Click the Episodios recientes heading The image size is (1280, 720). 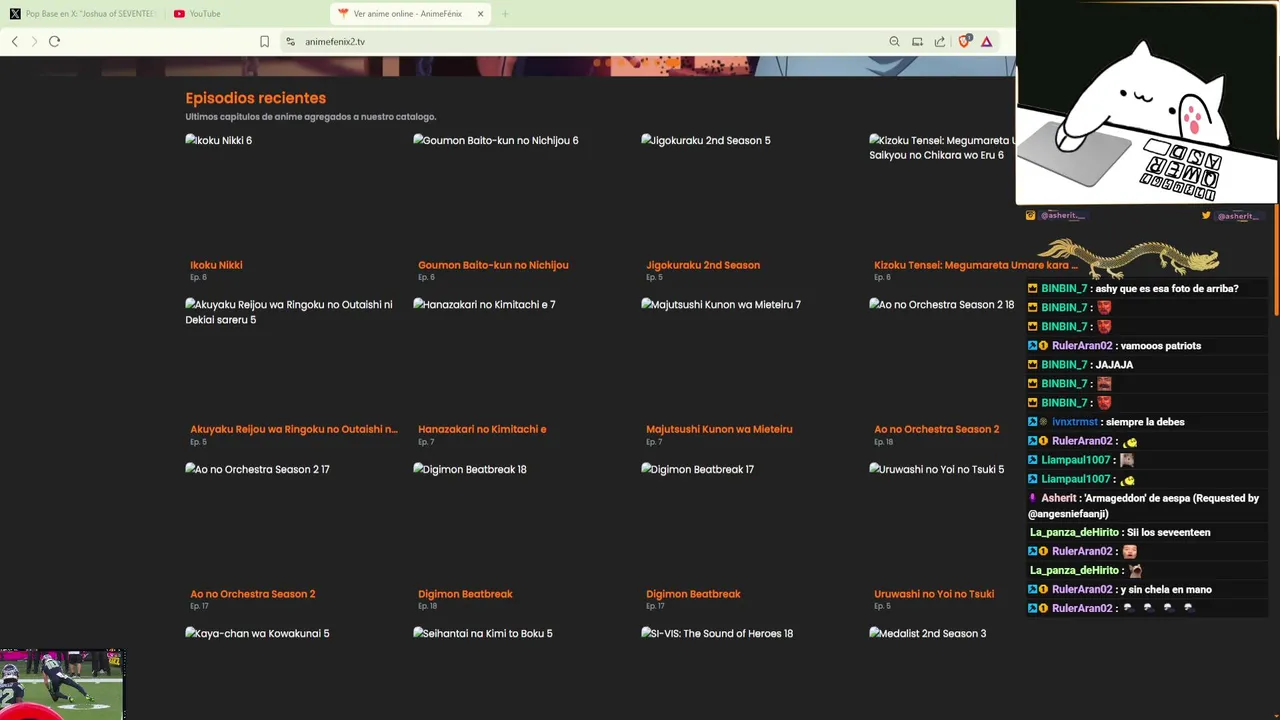255,98
